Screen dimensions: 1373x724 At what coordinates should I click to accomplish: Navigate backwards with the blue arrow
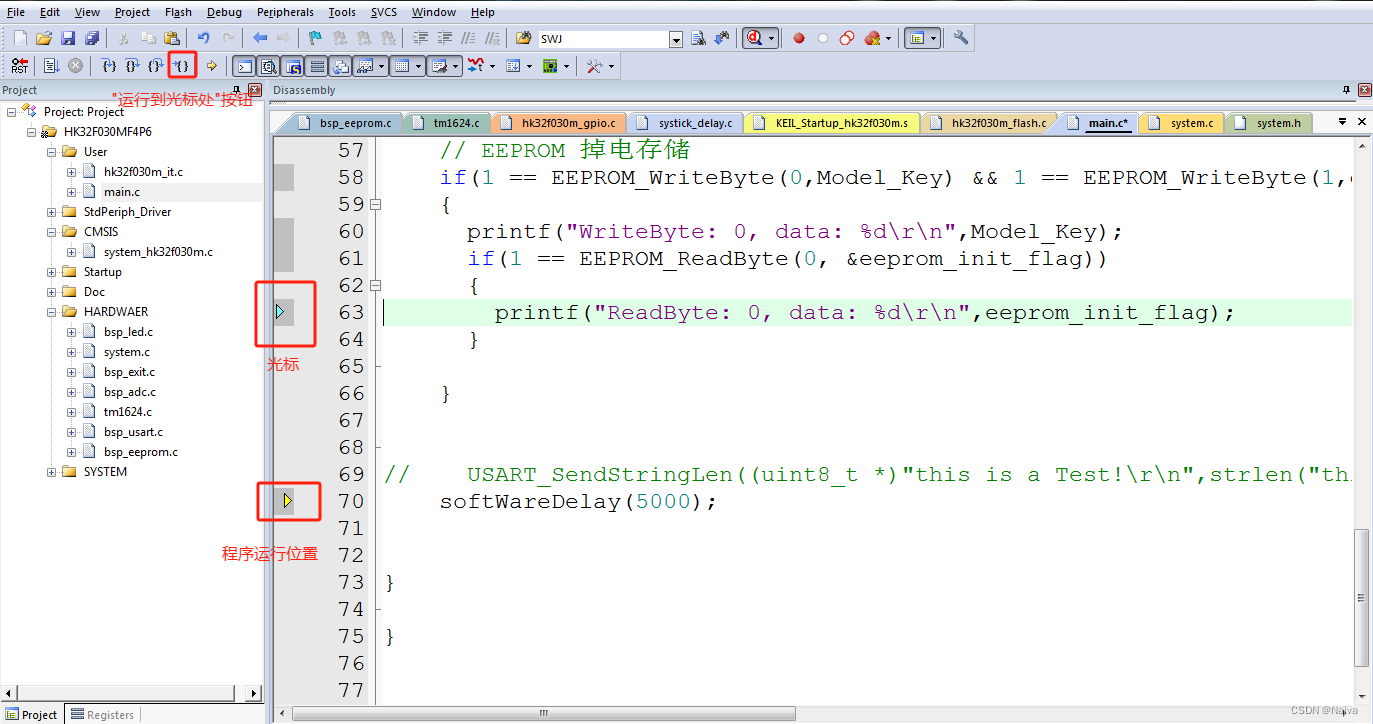coord(260,38)
